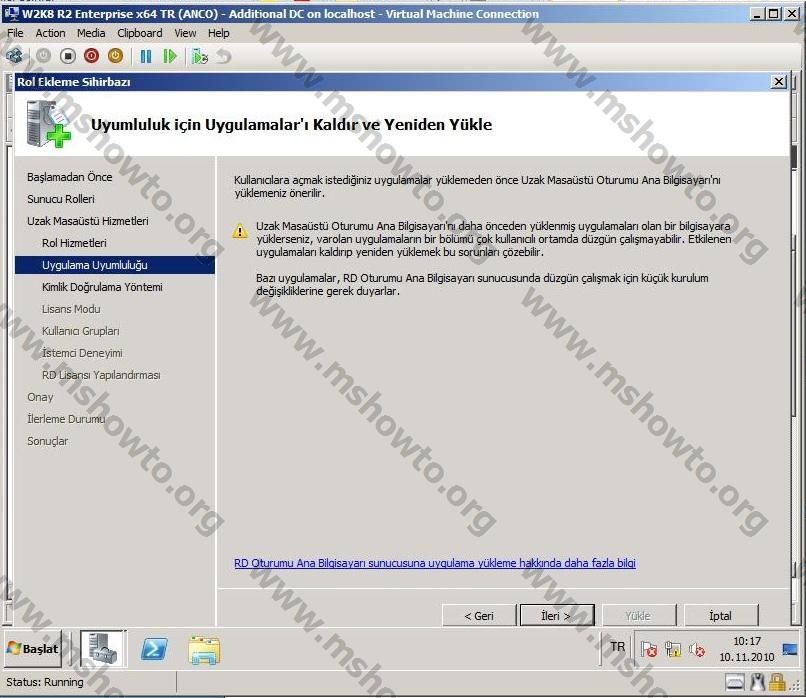Image resolution: width=806 pixels, height=698 pixels.
Task: Click the Kullanıcı Grupları step
Action: click(81, 332)
